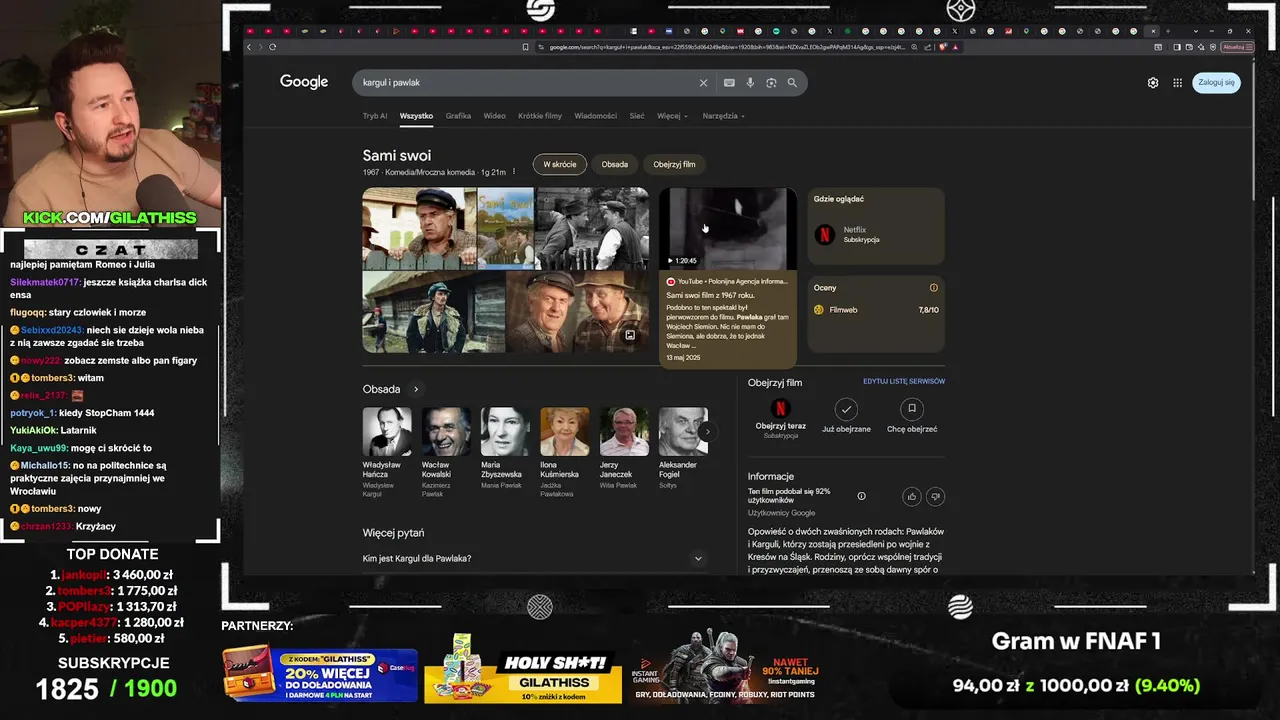Viewport: 1280px width, 720px height.
Task: Open the Google apps grid
Action: tap(1177, 83)
